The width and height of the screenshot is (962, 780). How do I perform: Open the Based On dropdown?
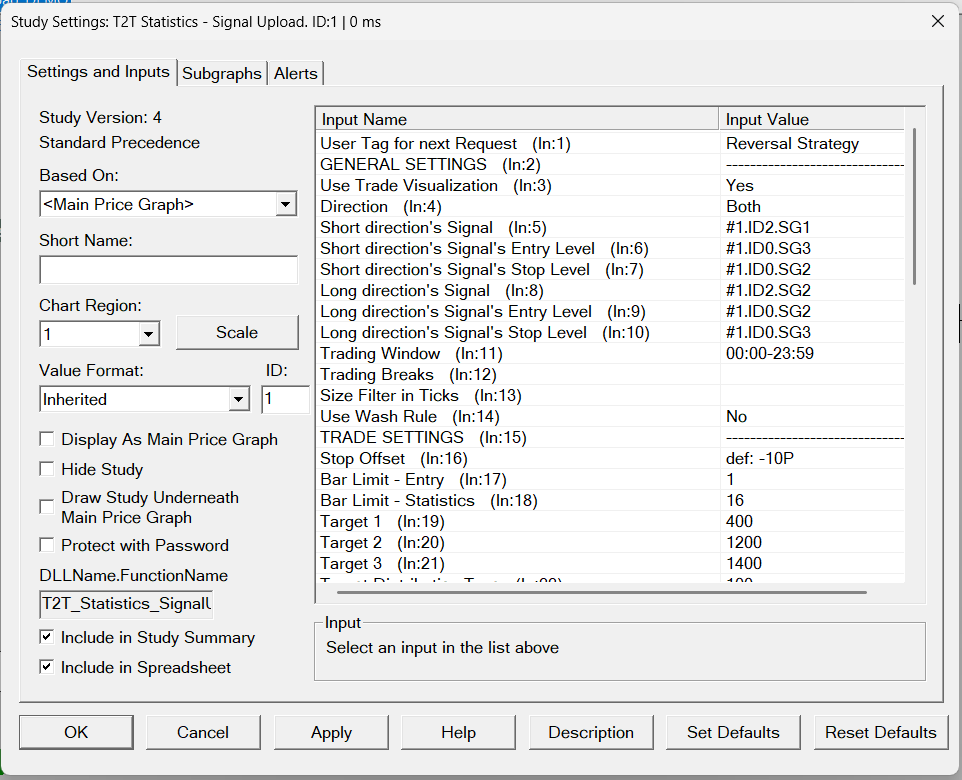click(286, 204)
